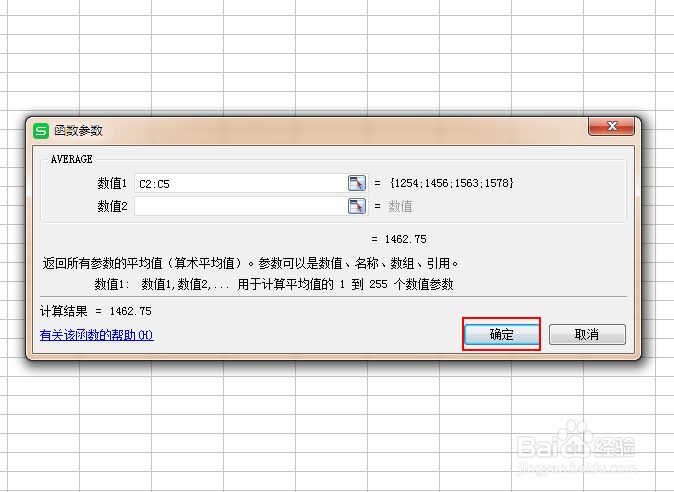
Task: Click the description 返回所有参数的平均值 text
Action: (x=250, y=263)
